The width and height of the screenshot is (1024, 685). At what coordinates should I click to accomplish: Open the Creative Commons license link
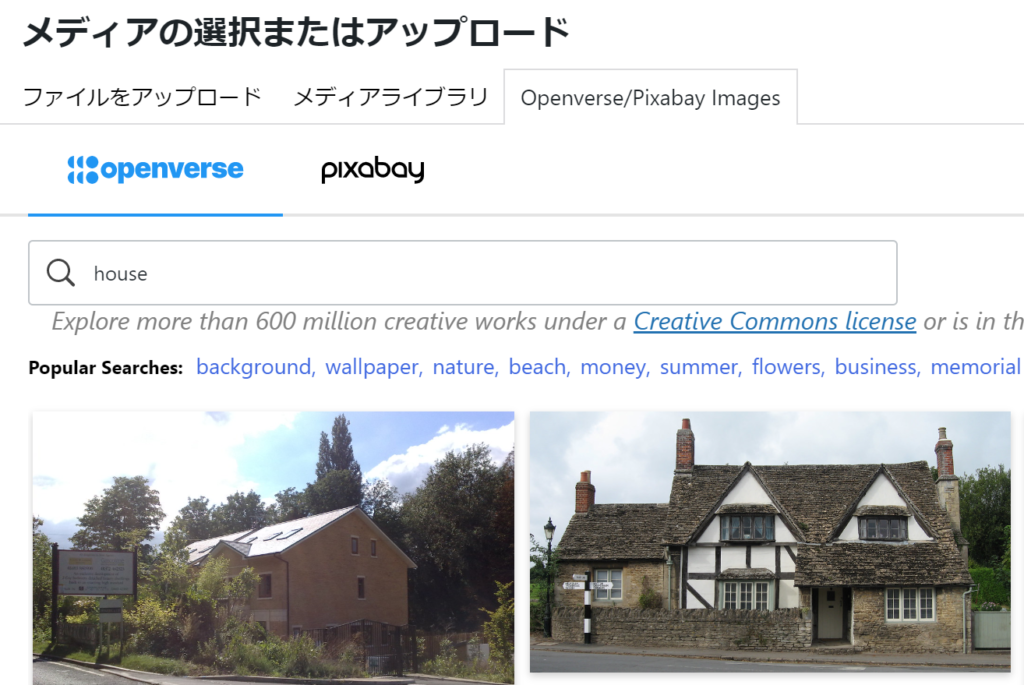pyautogui.click(x=775, y=321)
